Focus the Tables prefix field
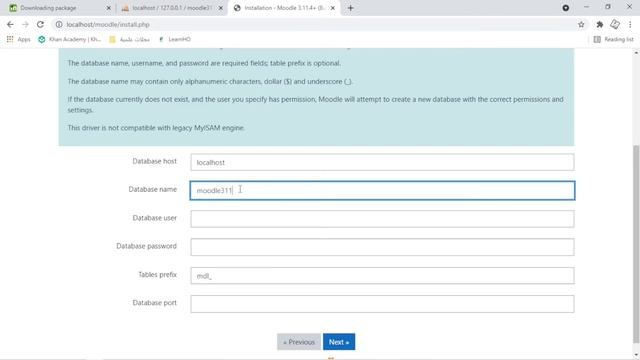640x360 pixels. 382,276
